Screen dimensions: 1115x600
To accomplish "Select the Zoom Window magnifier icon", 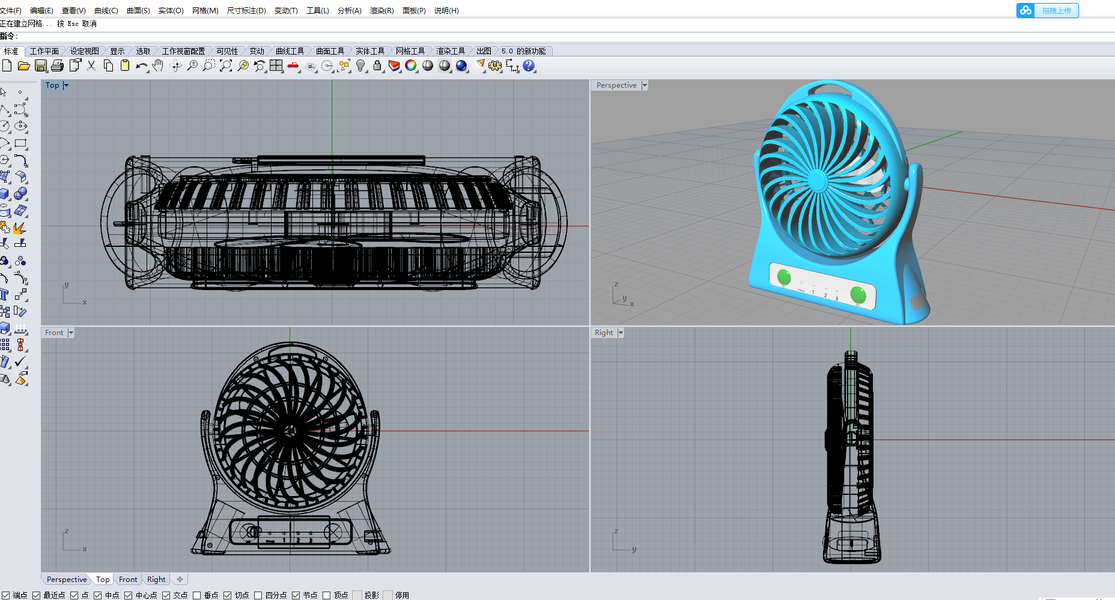I will (208, 65).
